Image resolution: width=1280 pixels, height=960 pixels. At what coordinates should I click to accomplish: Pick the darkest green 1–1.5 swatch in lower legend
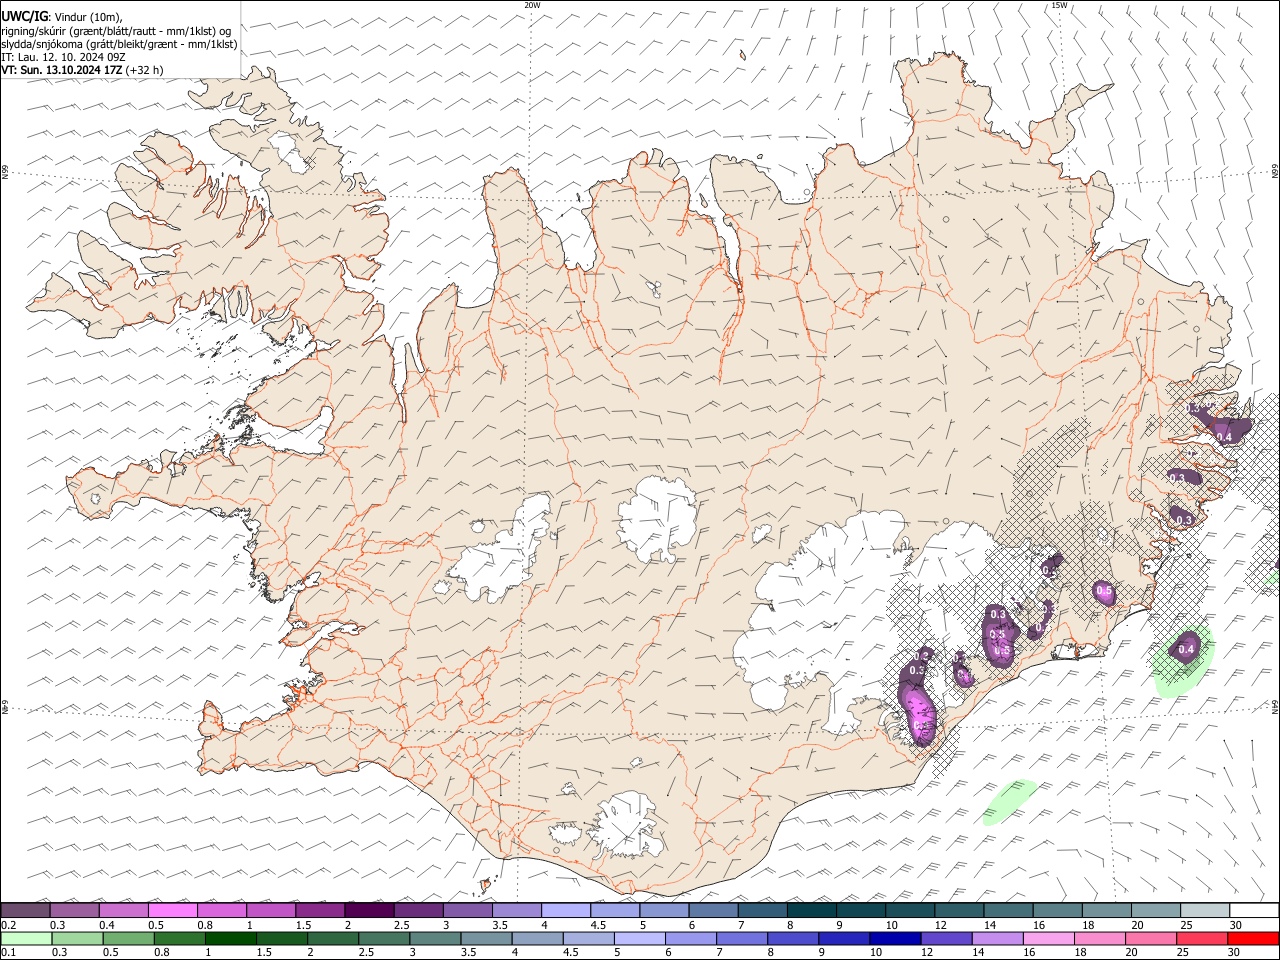[230, 938]
